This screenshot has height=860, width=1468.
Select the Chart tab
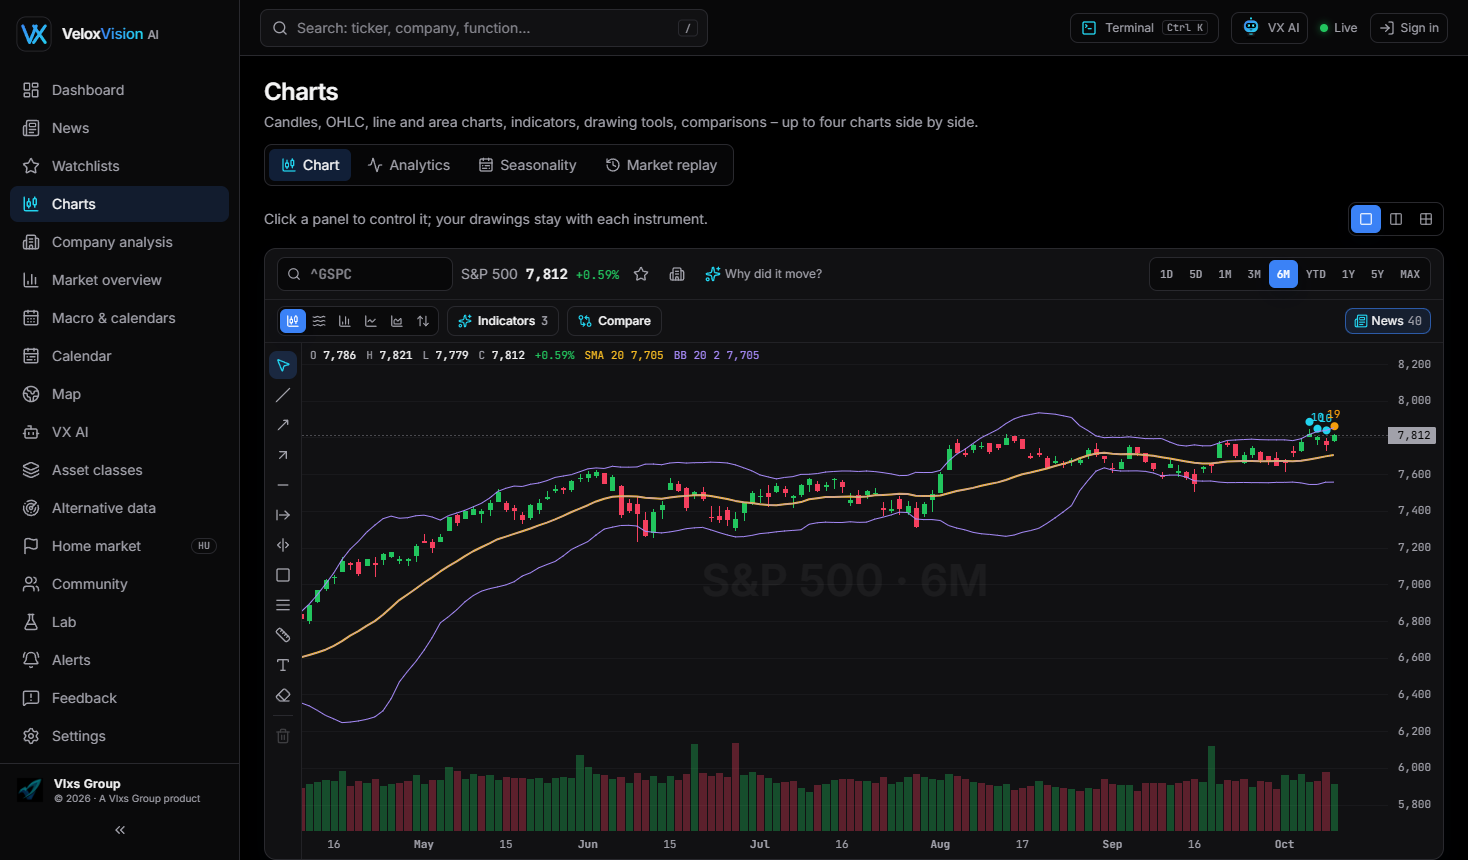tap(310, 165)
